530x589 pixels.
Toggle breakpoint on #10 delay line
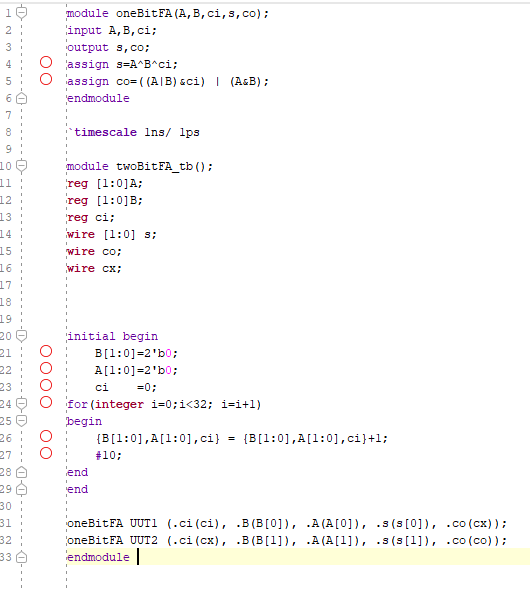pos(46,453)
